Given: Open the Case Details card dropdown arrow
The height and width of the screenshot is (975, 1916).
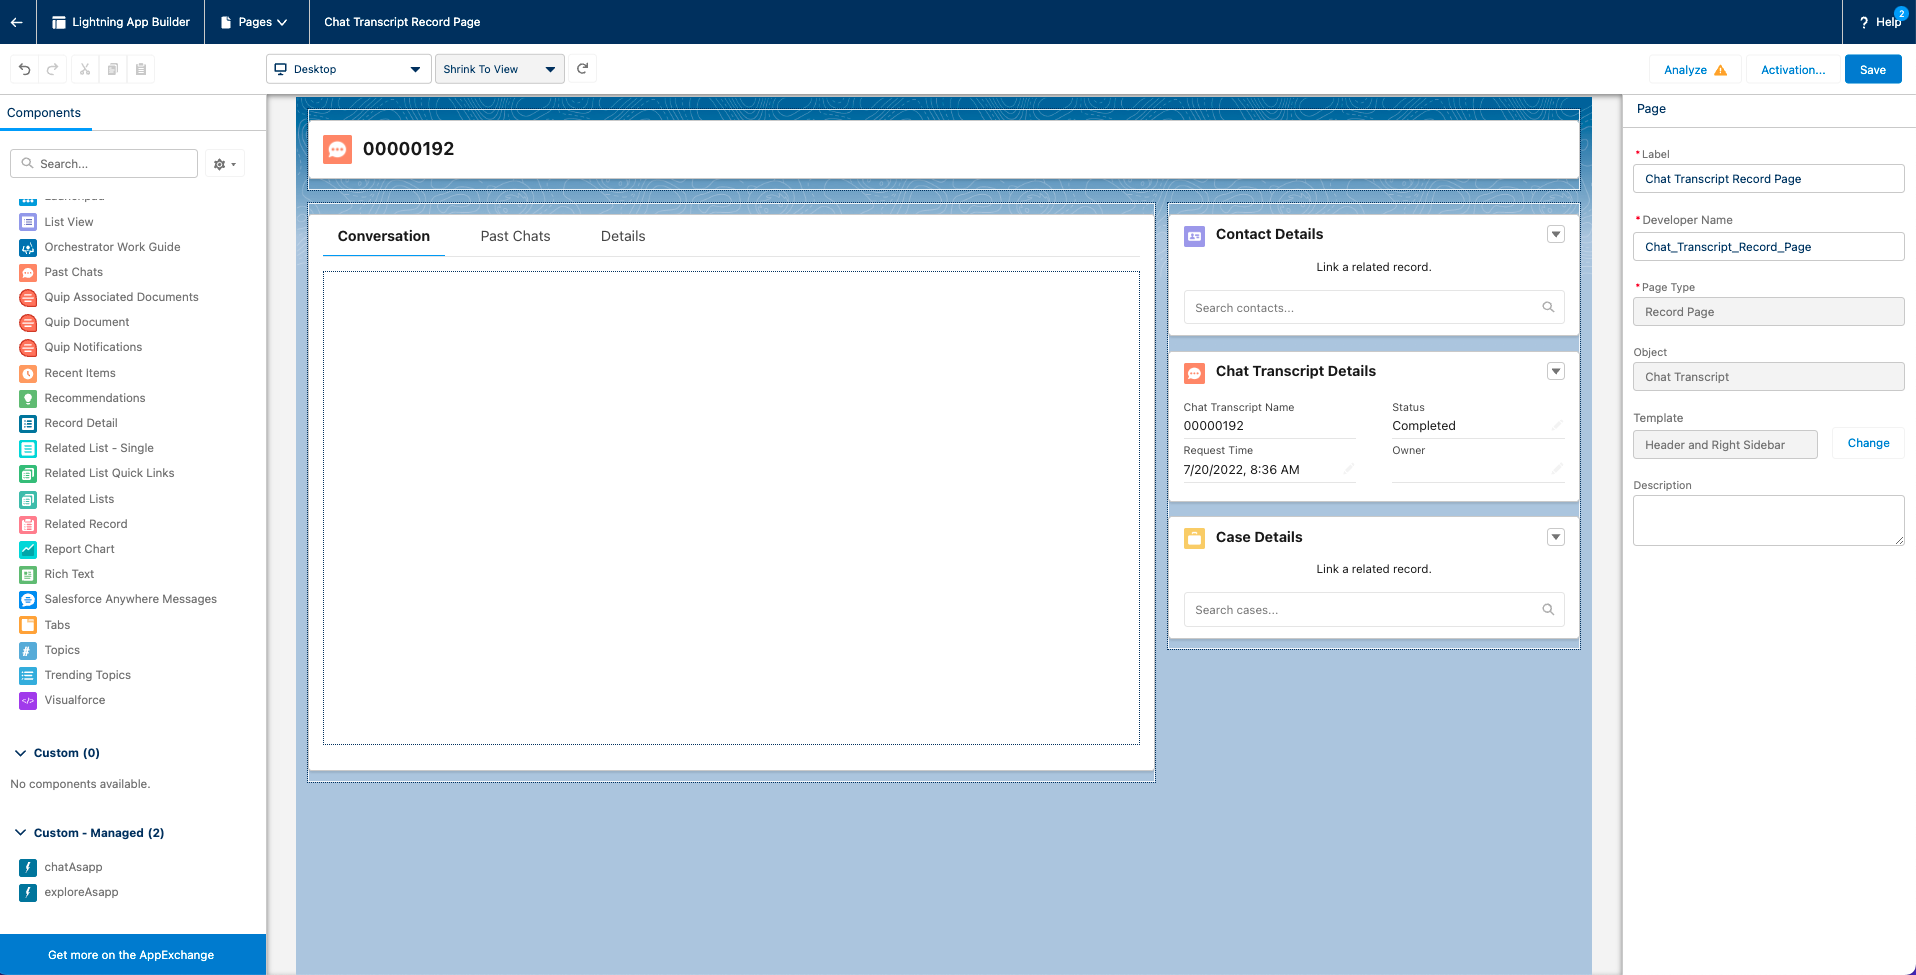Looking at the screenshot, I should [1556, 537].
